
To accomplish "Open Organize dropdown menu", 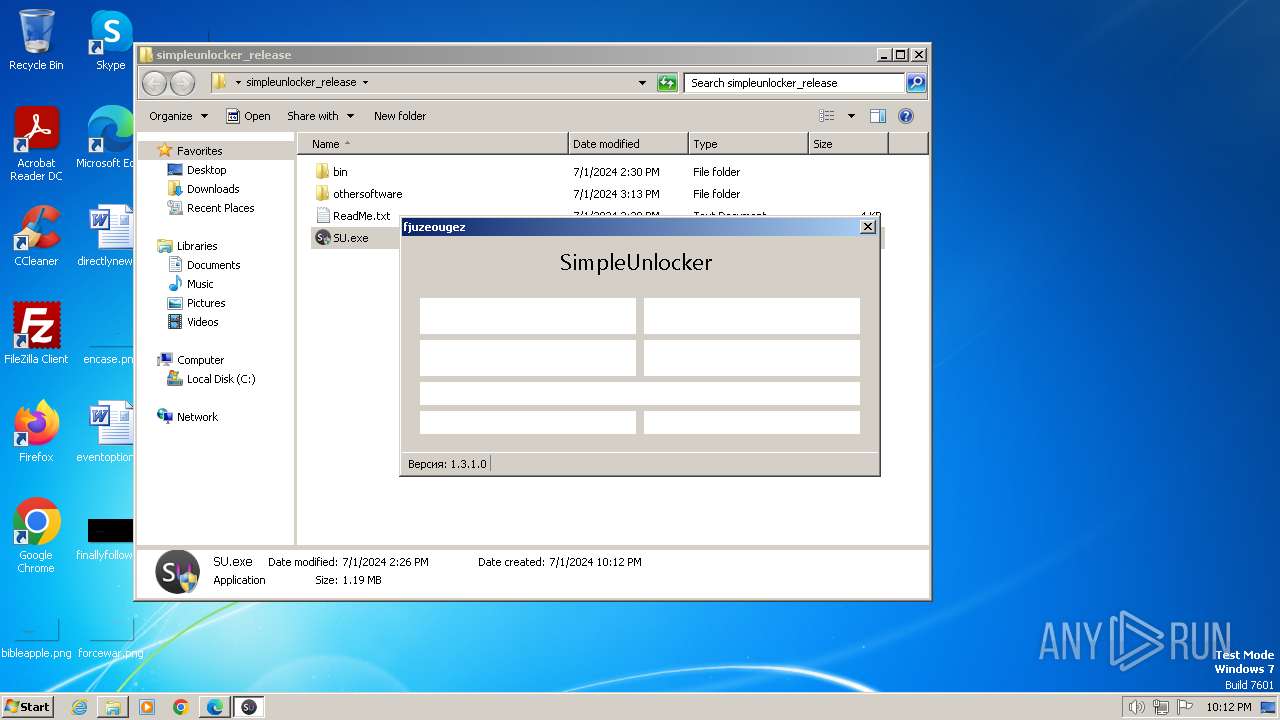I will 179,116.
